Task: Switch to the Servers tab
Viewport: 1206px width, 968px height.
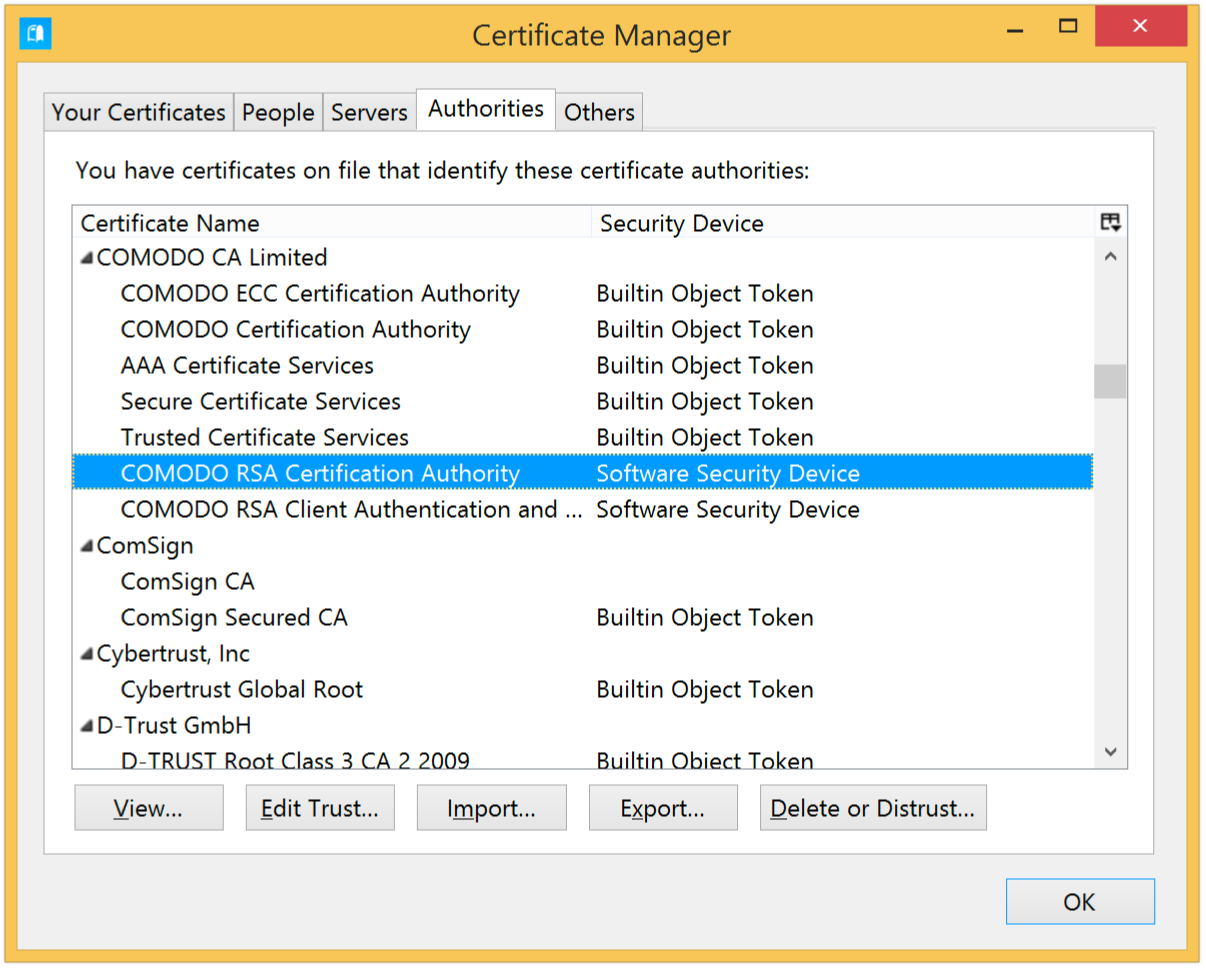Action: click(x=368, y=112)
